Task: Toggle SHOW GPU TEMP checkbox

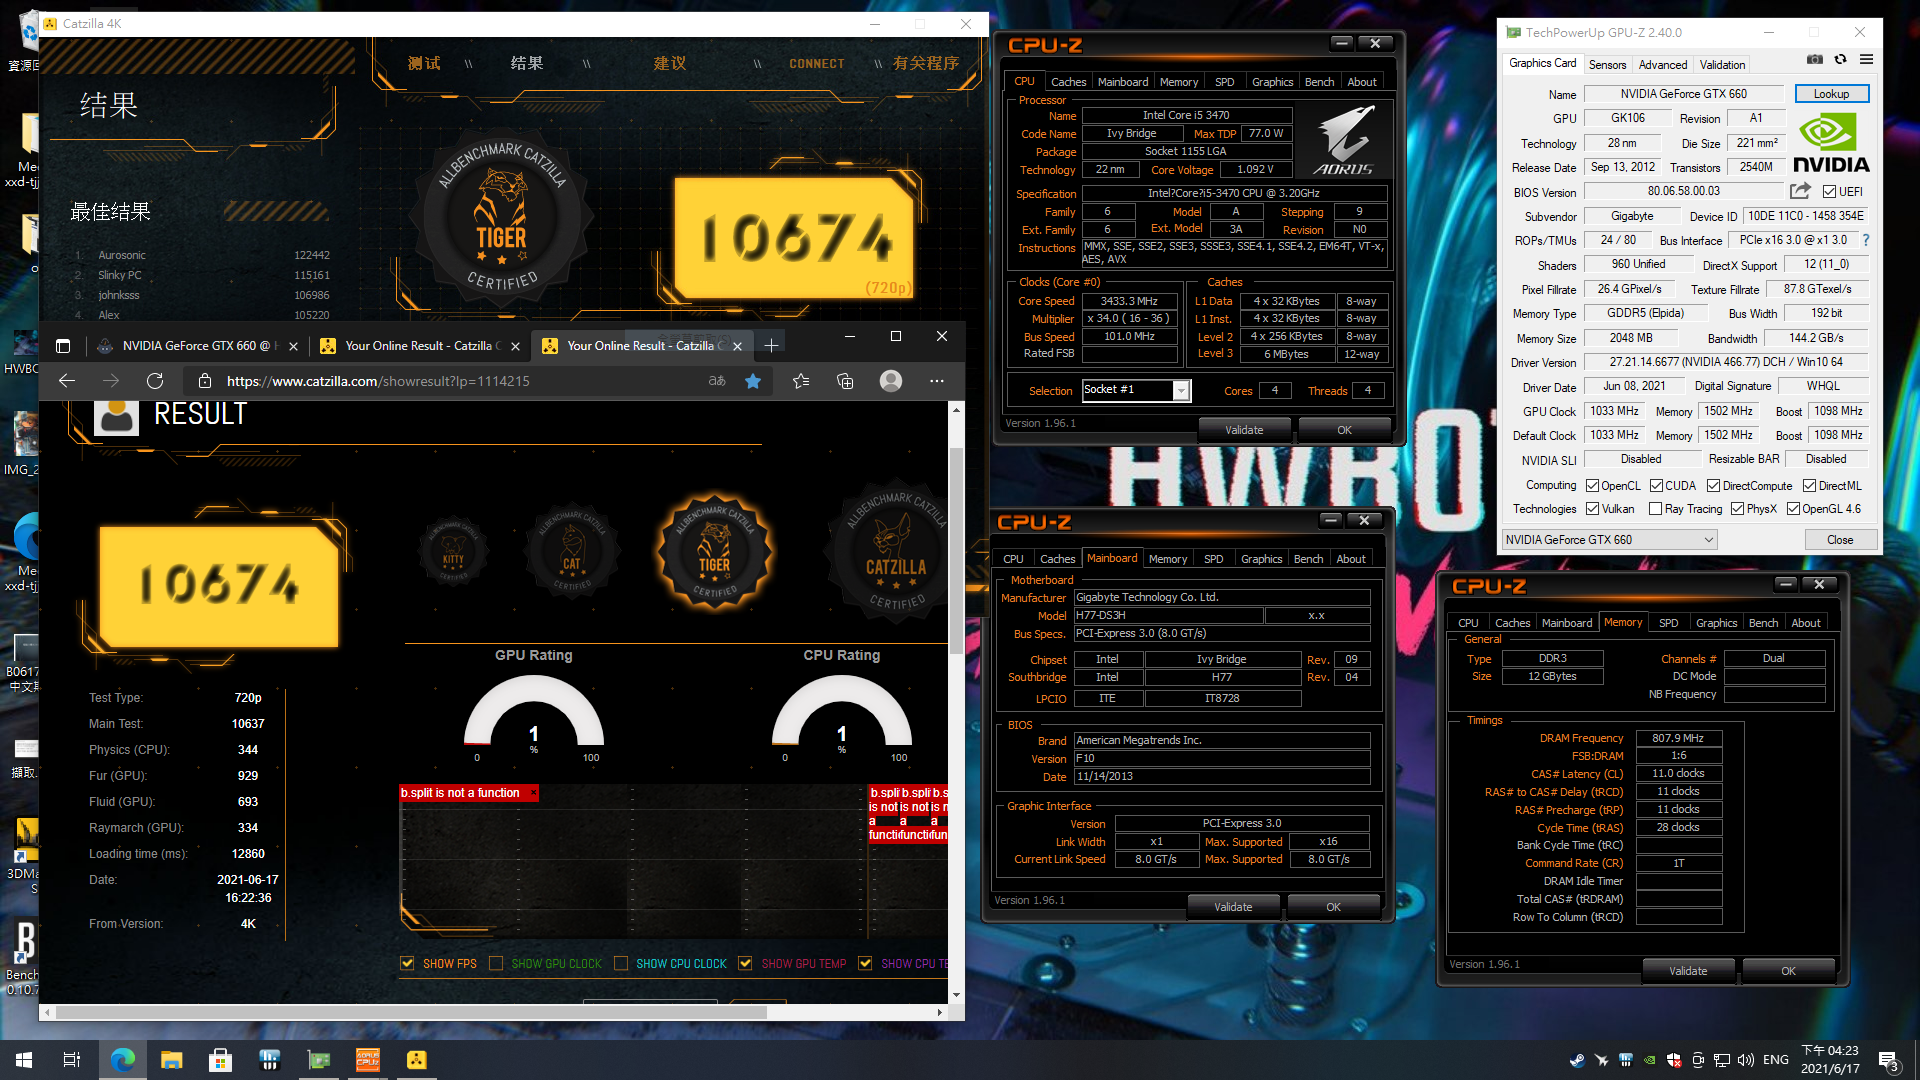Action: [x=745, y=963]
